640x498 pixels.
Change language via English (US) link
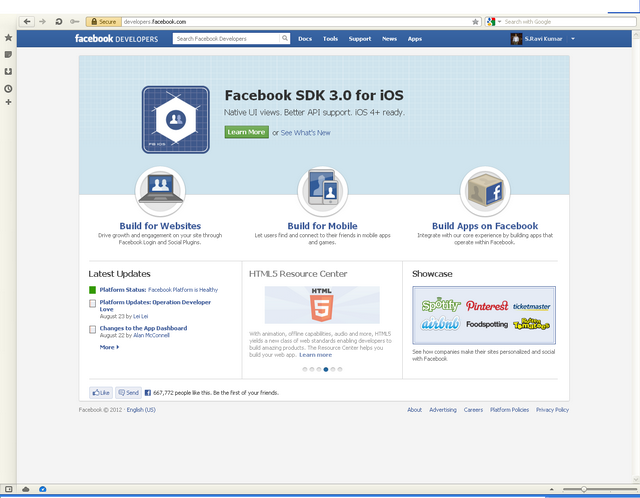[x=141, y=410]
